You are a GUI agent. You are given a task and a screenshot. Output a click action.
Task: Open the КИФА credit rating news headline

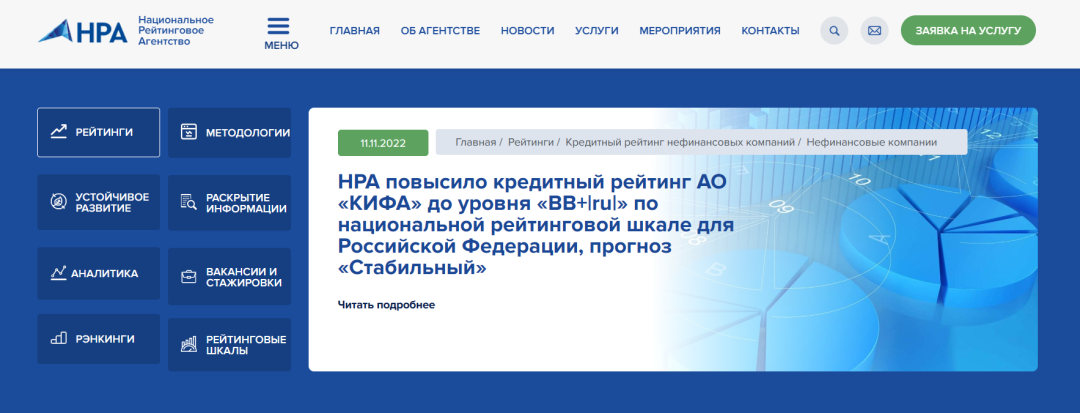coord(536,224)
